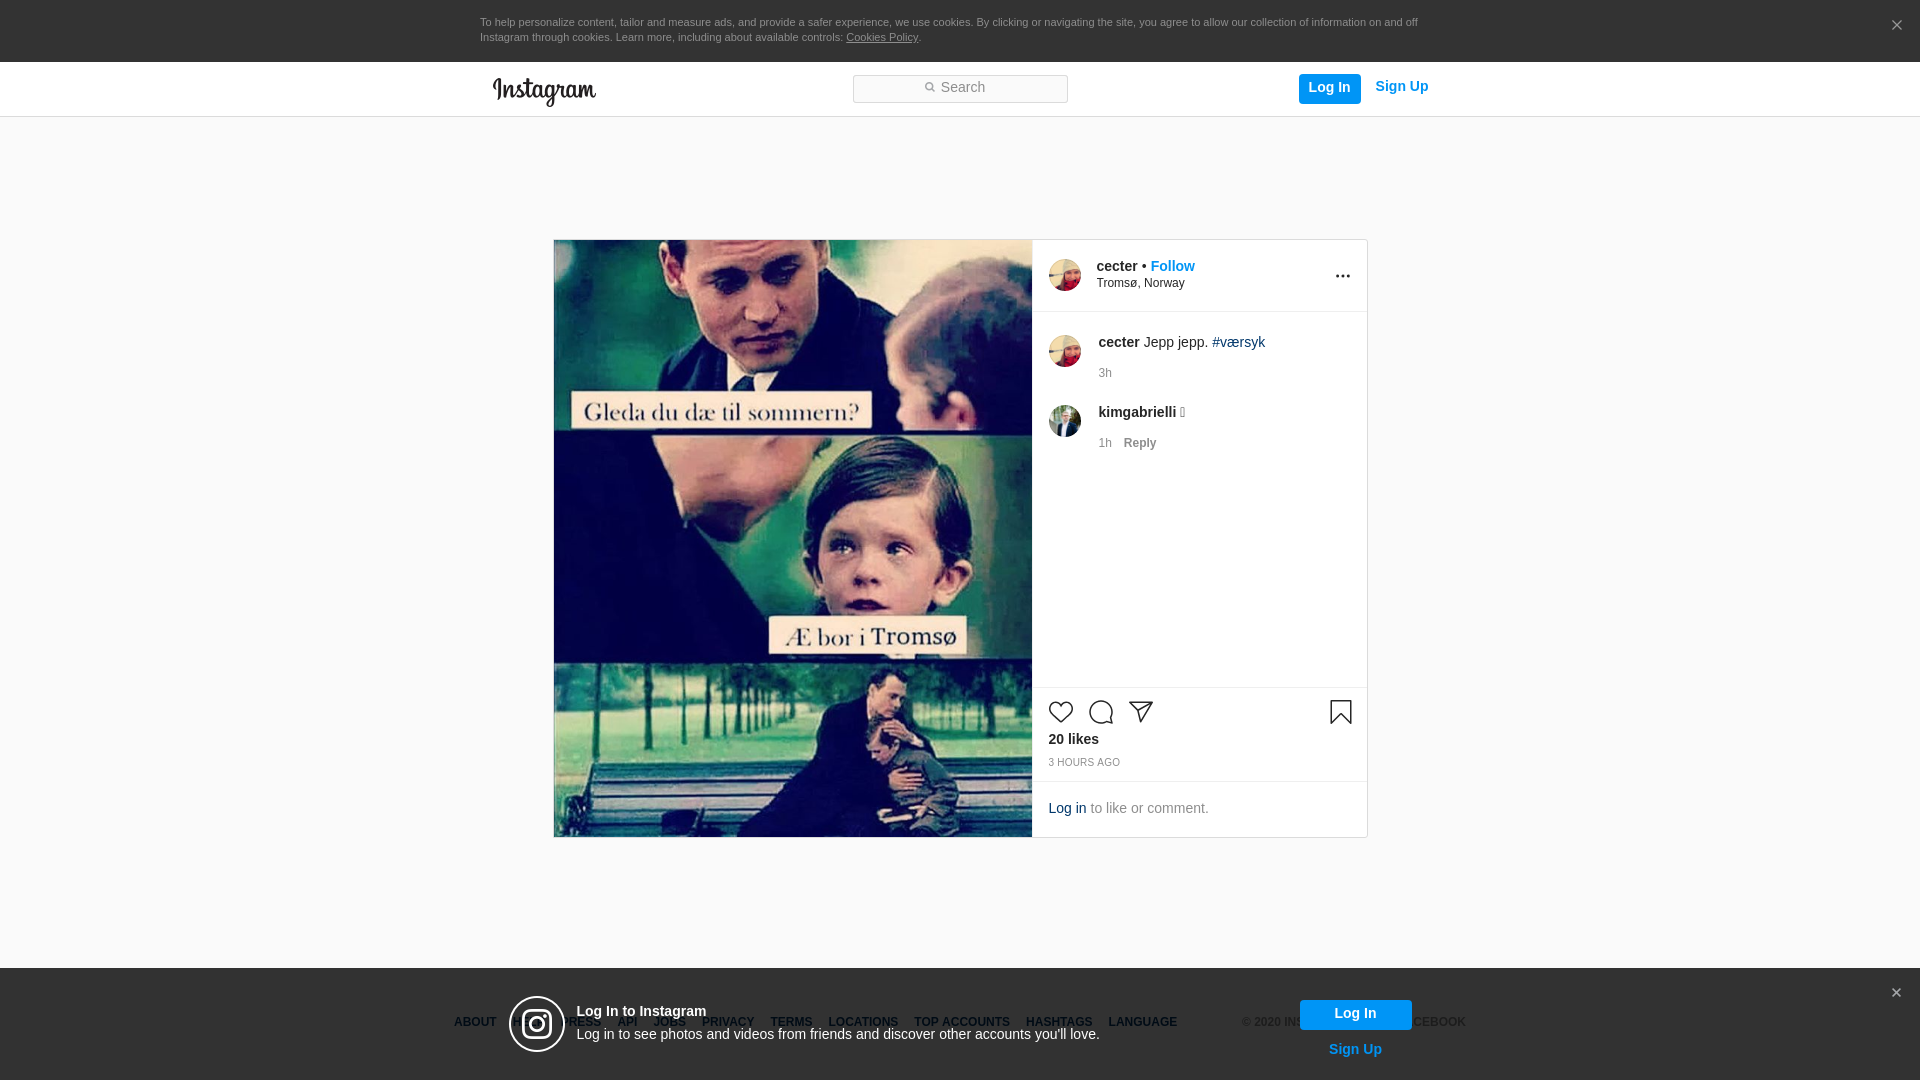Click the heart like icon

1060,712
